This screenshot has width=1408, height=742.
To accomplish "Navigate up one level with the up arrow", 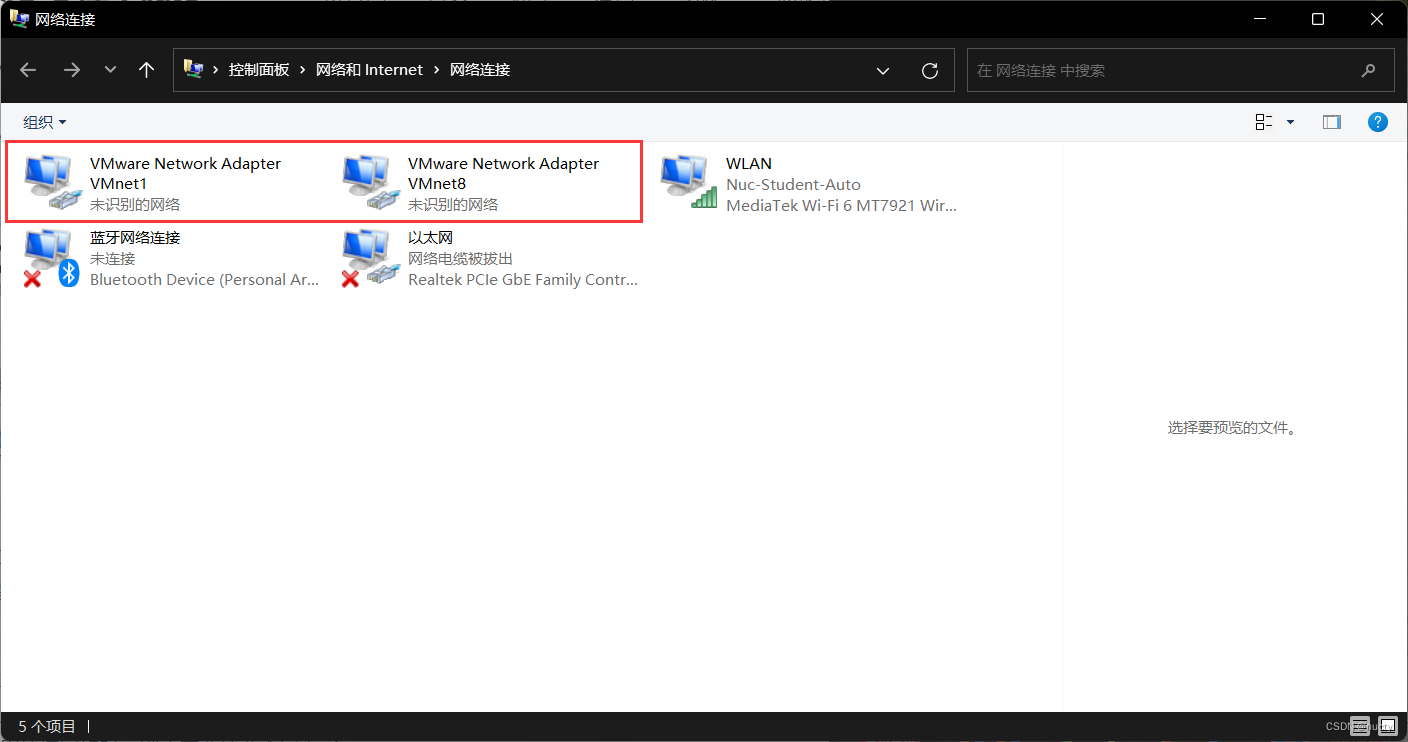I will pyautogui.click(x=146, y=70).
